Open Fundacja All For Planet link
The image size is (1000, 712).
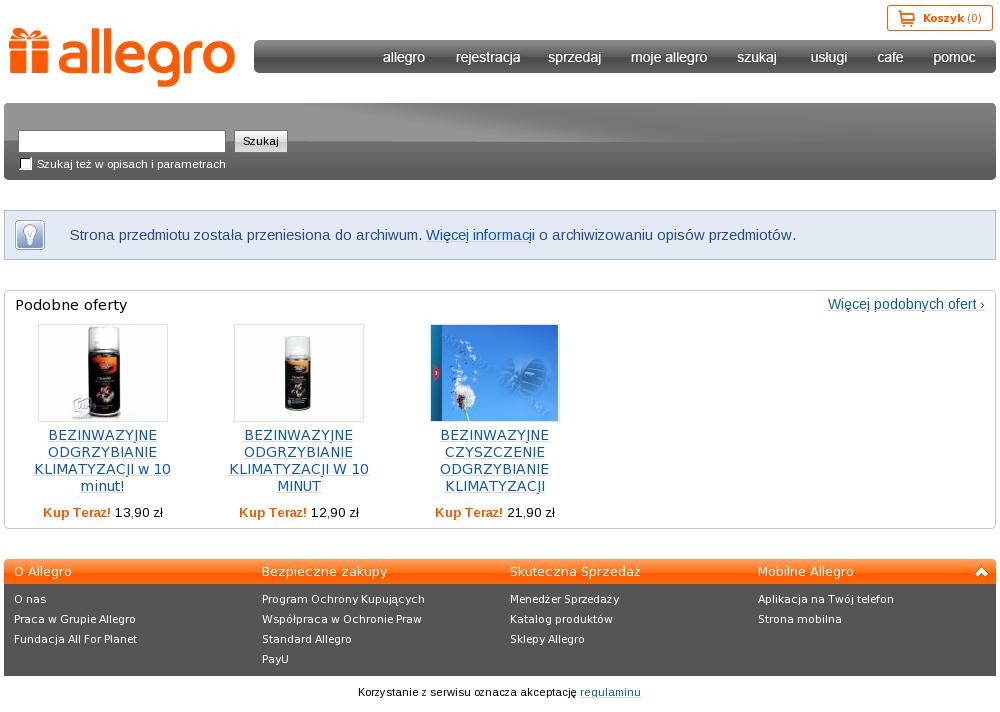coord(75,639)
